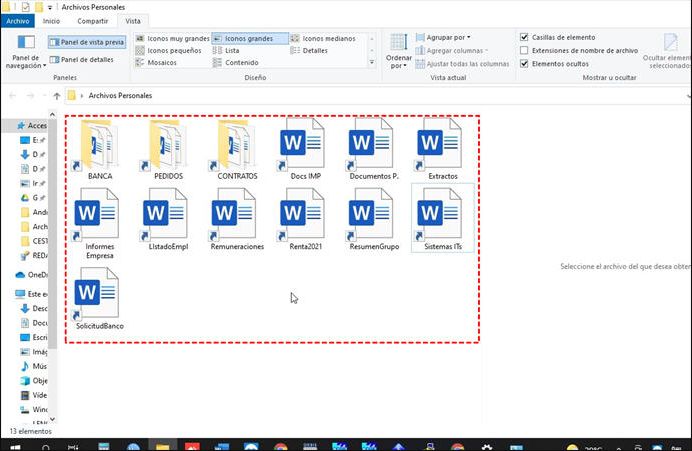Choose Contenido layout
692x451 pixels.
point(235,62)
